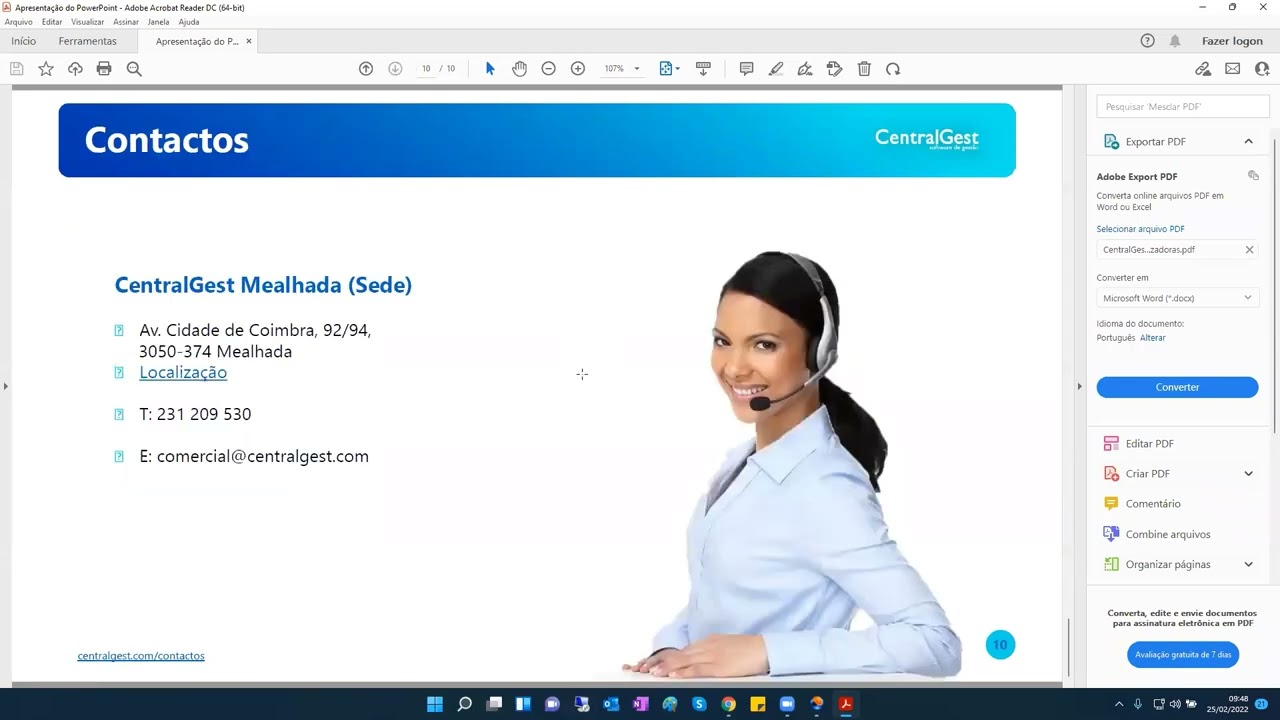1280x720 pixels.
Task: Toggle scrolling mode icon
Action: pos(703,69)
